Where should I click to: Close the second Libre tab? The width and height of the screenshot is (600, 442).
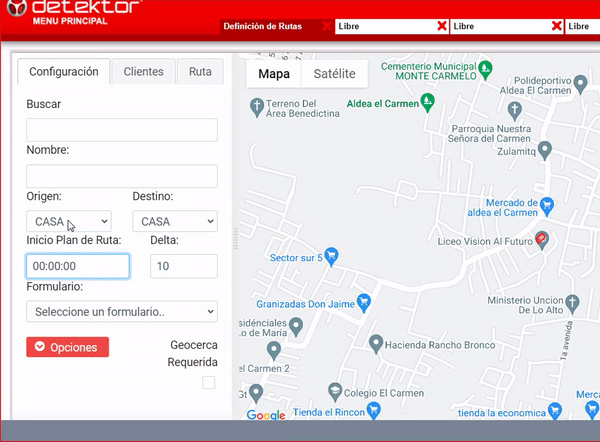(x=557, y=26)
